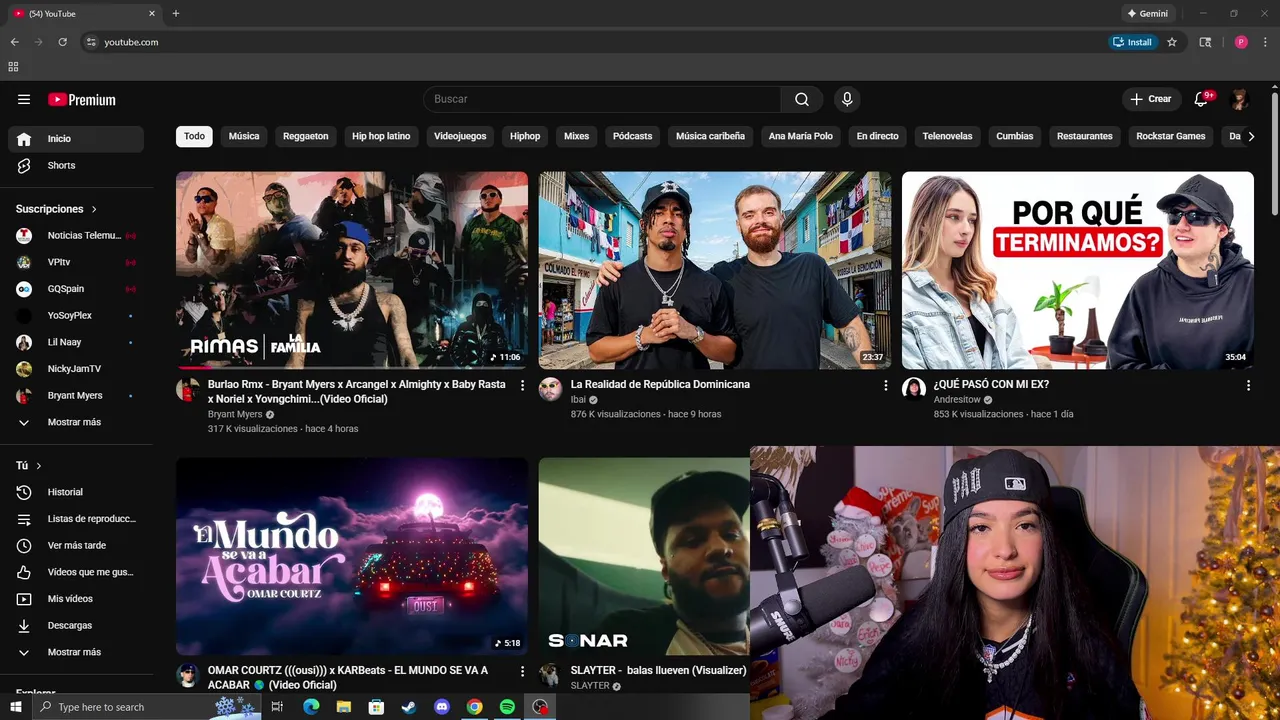Select the Música caribeña chip
Screen dimensions: 1280x720
710,136
